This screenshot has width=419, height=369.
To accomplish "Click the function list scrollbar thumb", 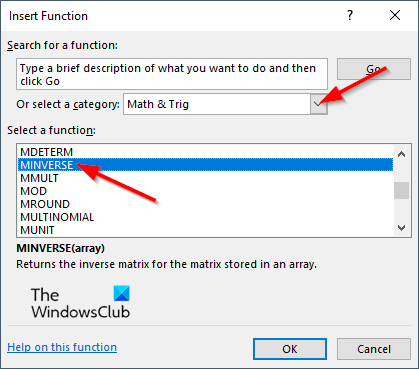I will pos(401,190).
